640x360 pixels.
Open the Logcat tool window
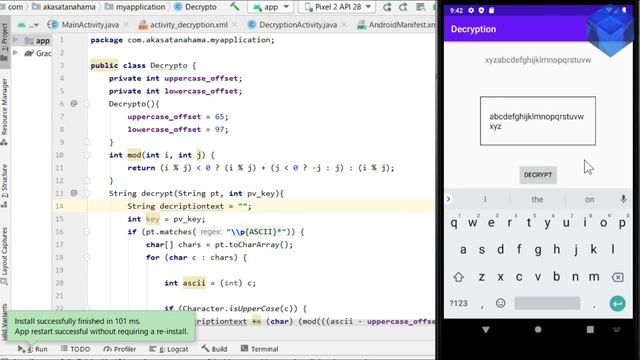pos(169,349)
